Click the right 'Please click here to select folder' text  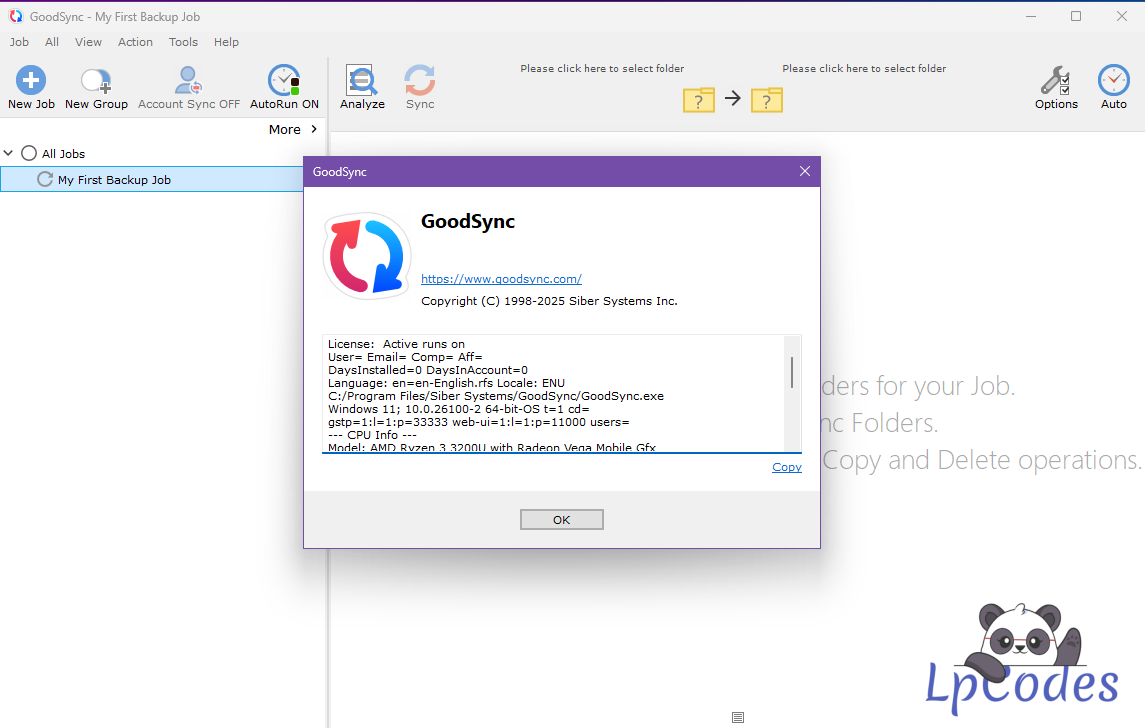864,69
